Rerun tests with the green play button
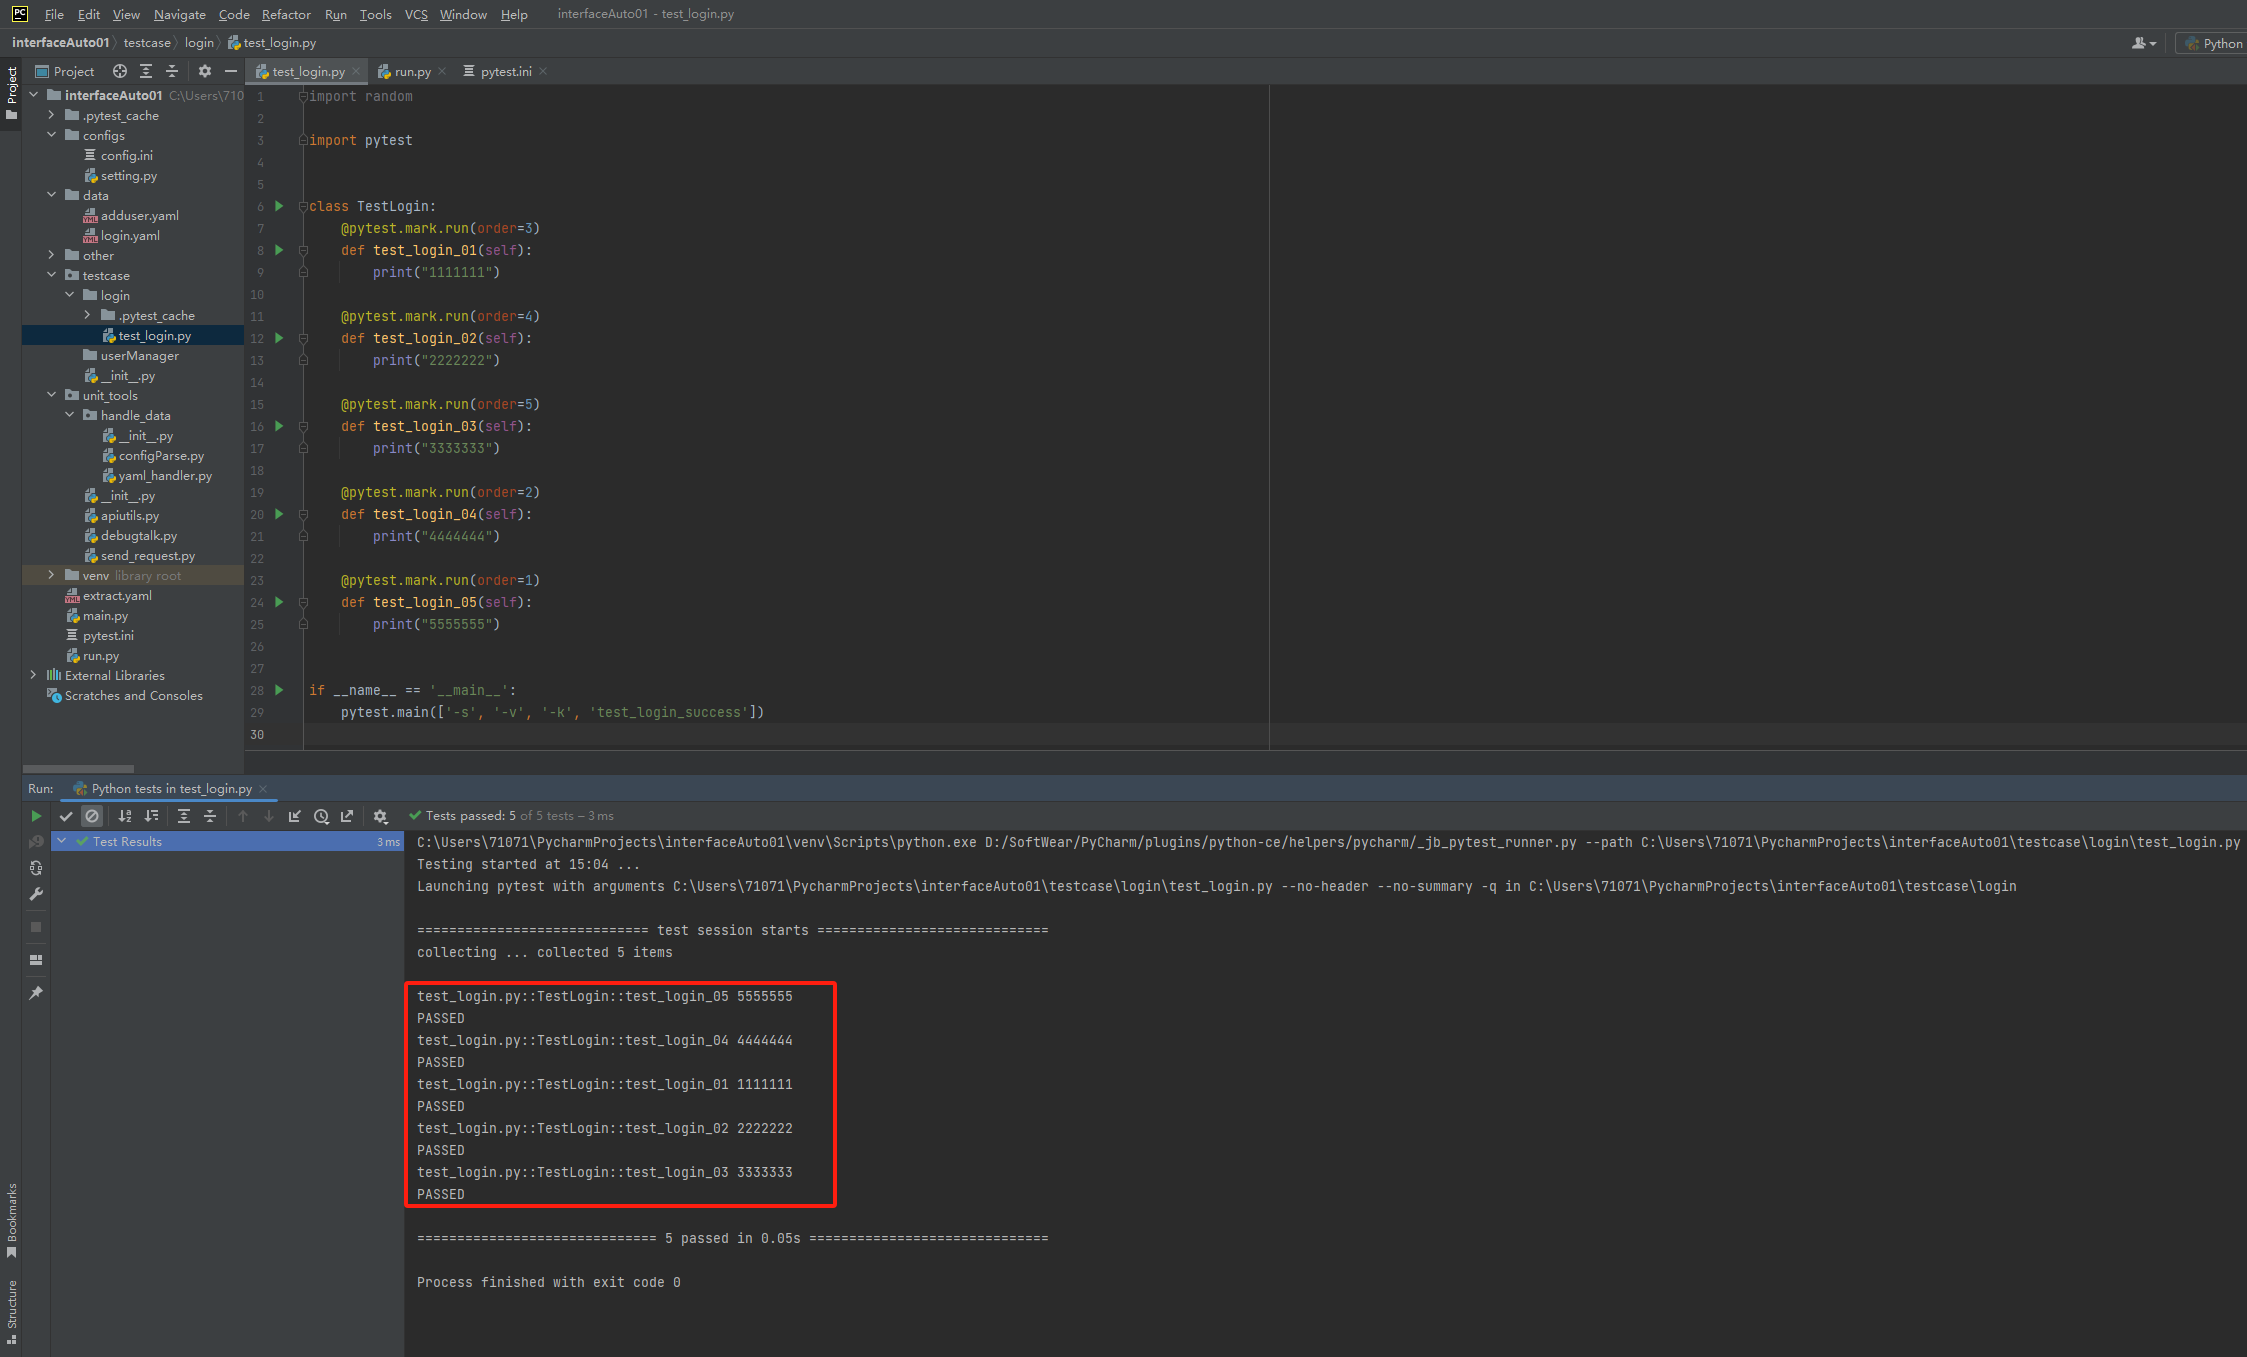Screen dimensions: 2247x1357 [x=36, y=816]
